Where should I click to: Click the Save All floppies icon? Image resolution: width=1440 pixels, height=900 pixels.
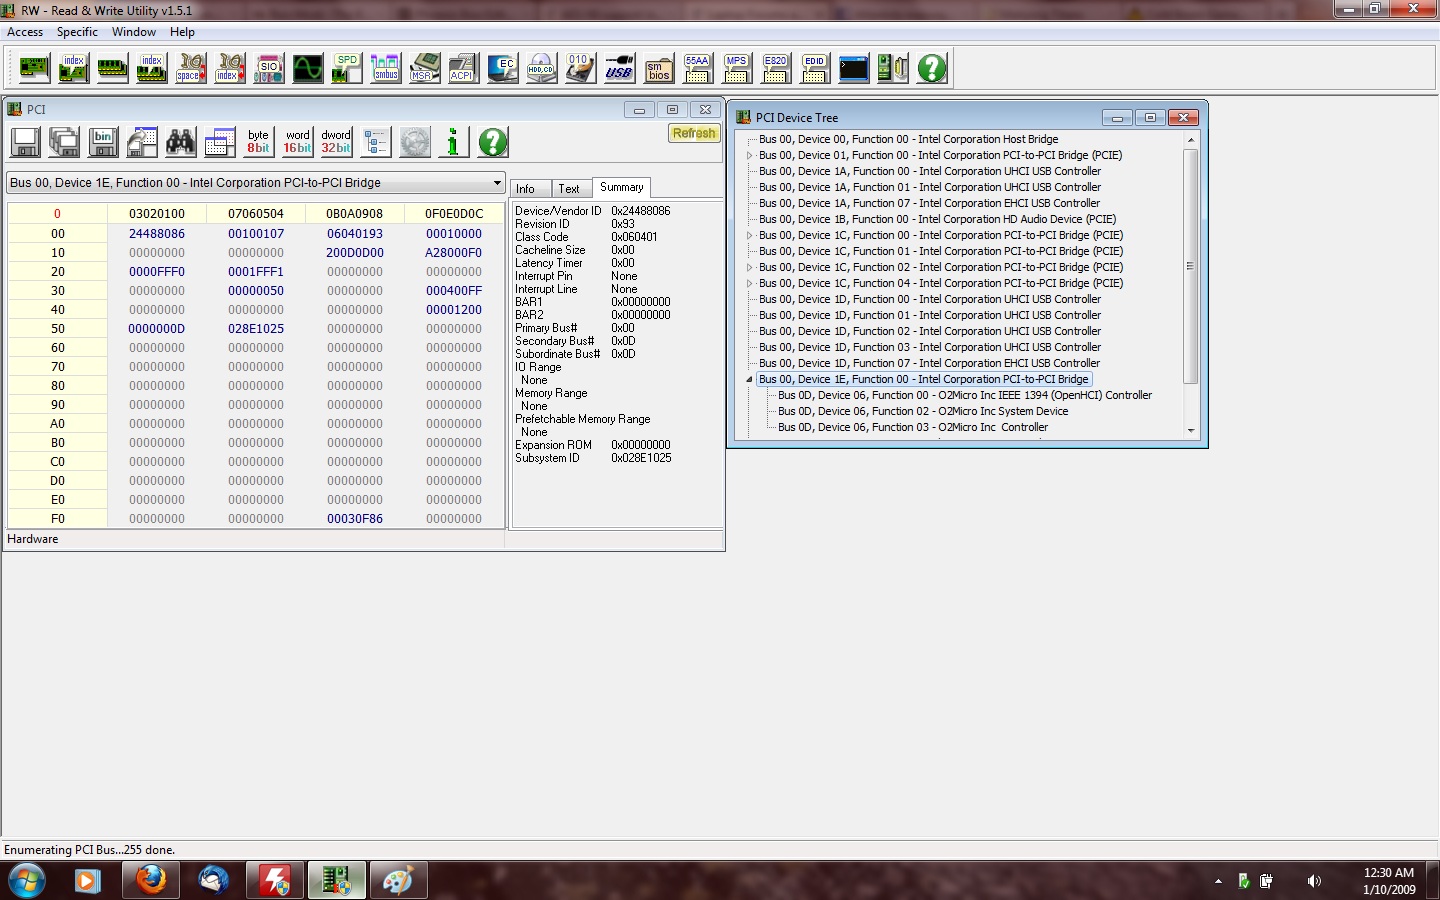65,142
